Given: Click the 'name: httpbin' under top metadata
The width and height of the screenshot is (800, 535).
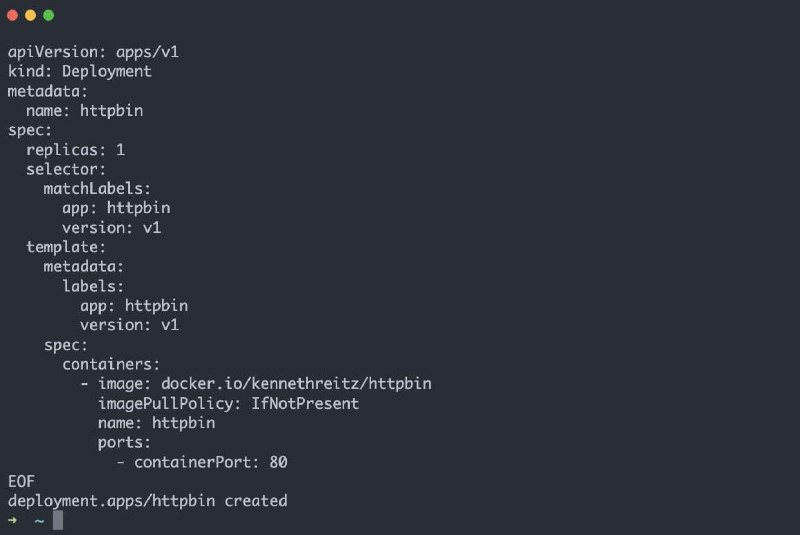Looking at the screenshot, I should [x=84, y=111].
